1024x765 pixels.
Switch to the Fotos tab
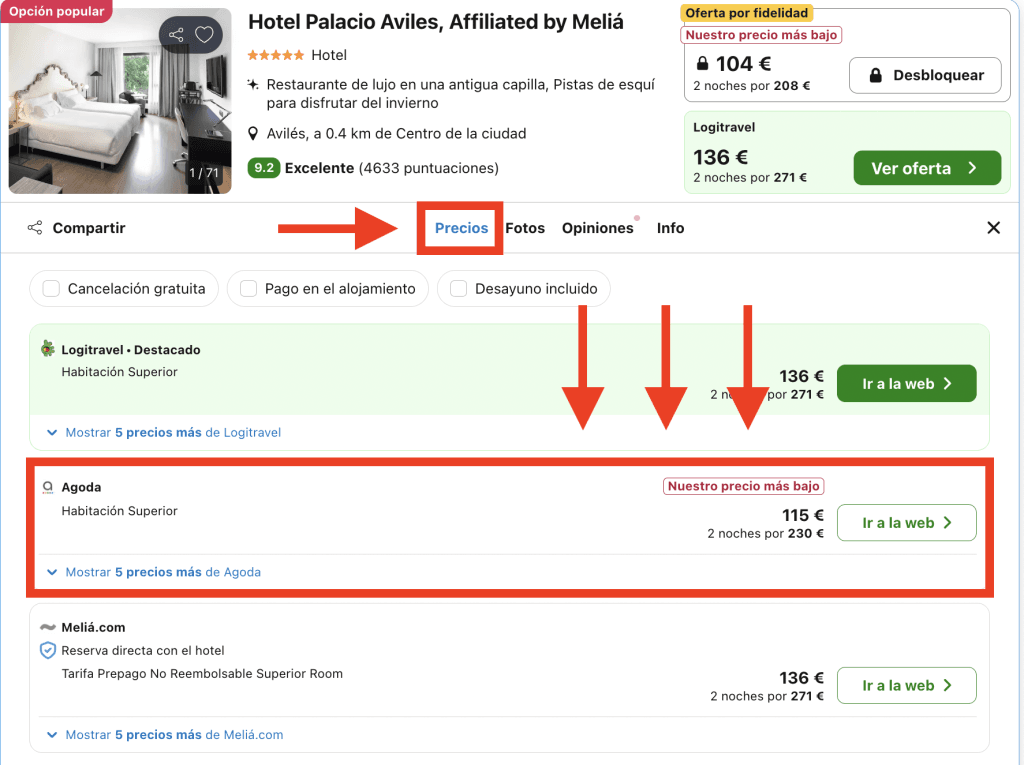(x=525, y=228)
